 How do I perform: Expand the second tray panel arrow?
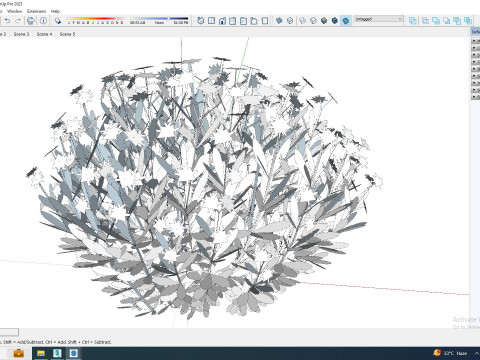475,48
